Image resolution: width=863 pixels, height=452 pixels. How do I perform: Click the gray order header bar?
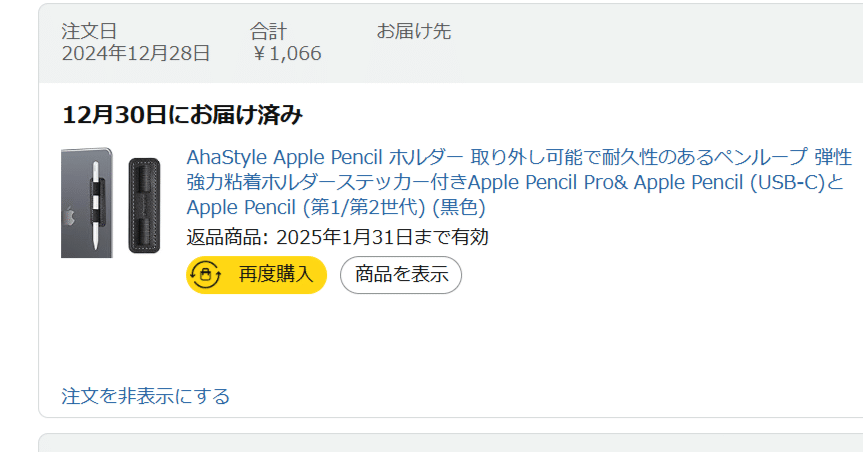tap(600, 43)
